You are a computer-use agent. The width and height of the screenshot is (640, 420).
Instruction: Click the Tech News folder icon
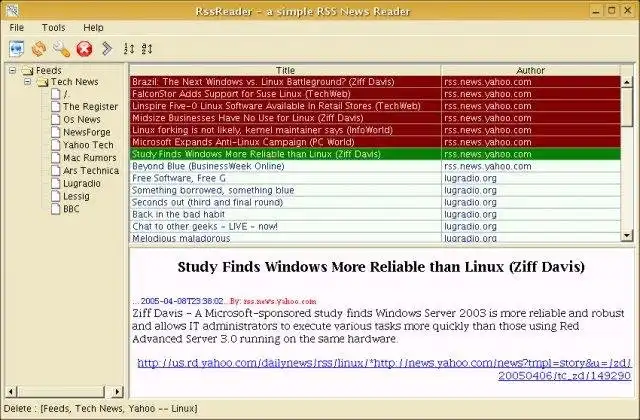point(42,82)
